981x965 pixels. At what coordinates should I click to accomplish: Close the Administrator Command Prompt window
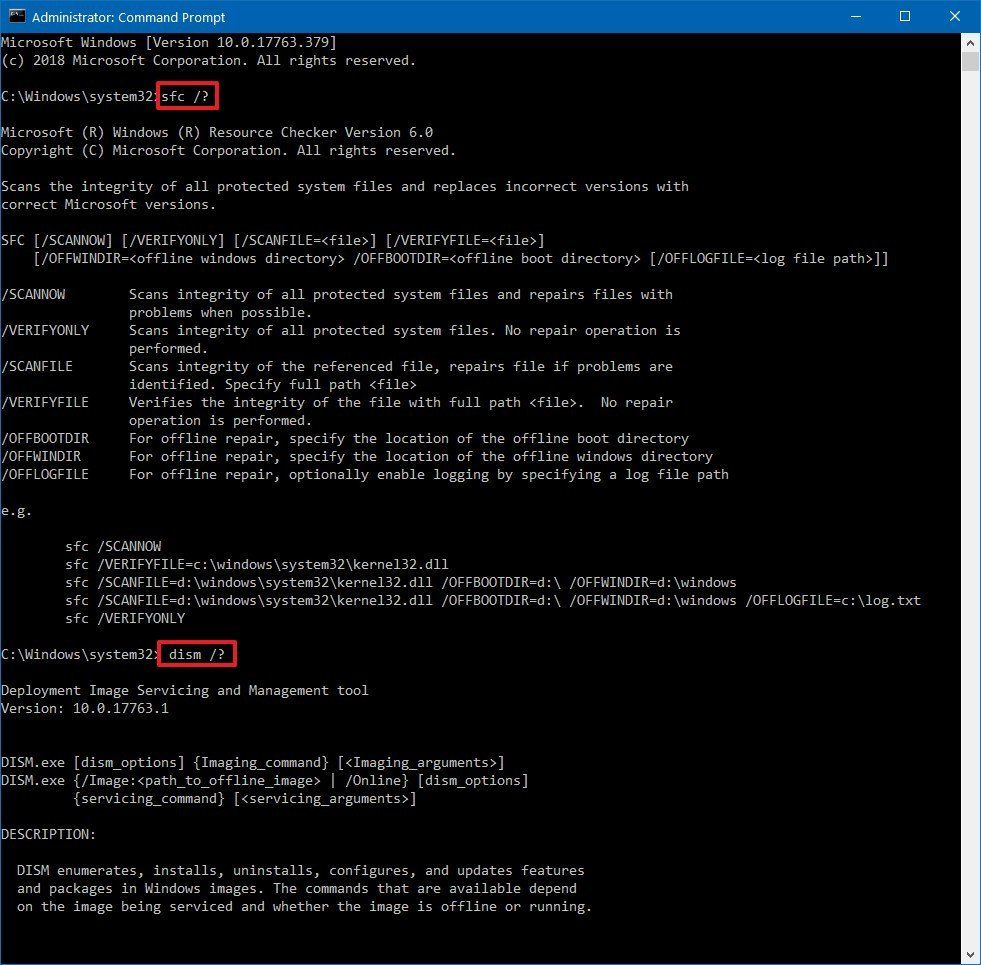tap(955, 16)
